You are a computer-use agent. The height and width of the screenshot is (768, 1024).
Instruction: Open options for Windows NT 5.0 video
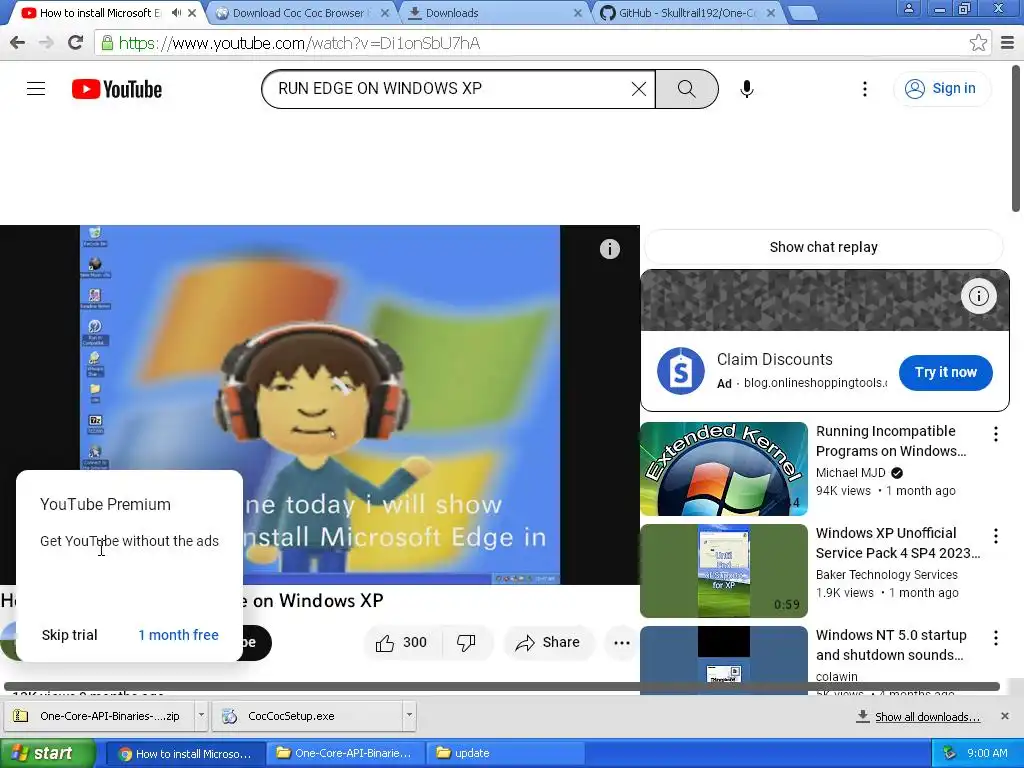tap(995, 638)
